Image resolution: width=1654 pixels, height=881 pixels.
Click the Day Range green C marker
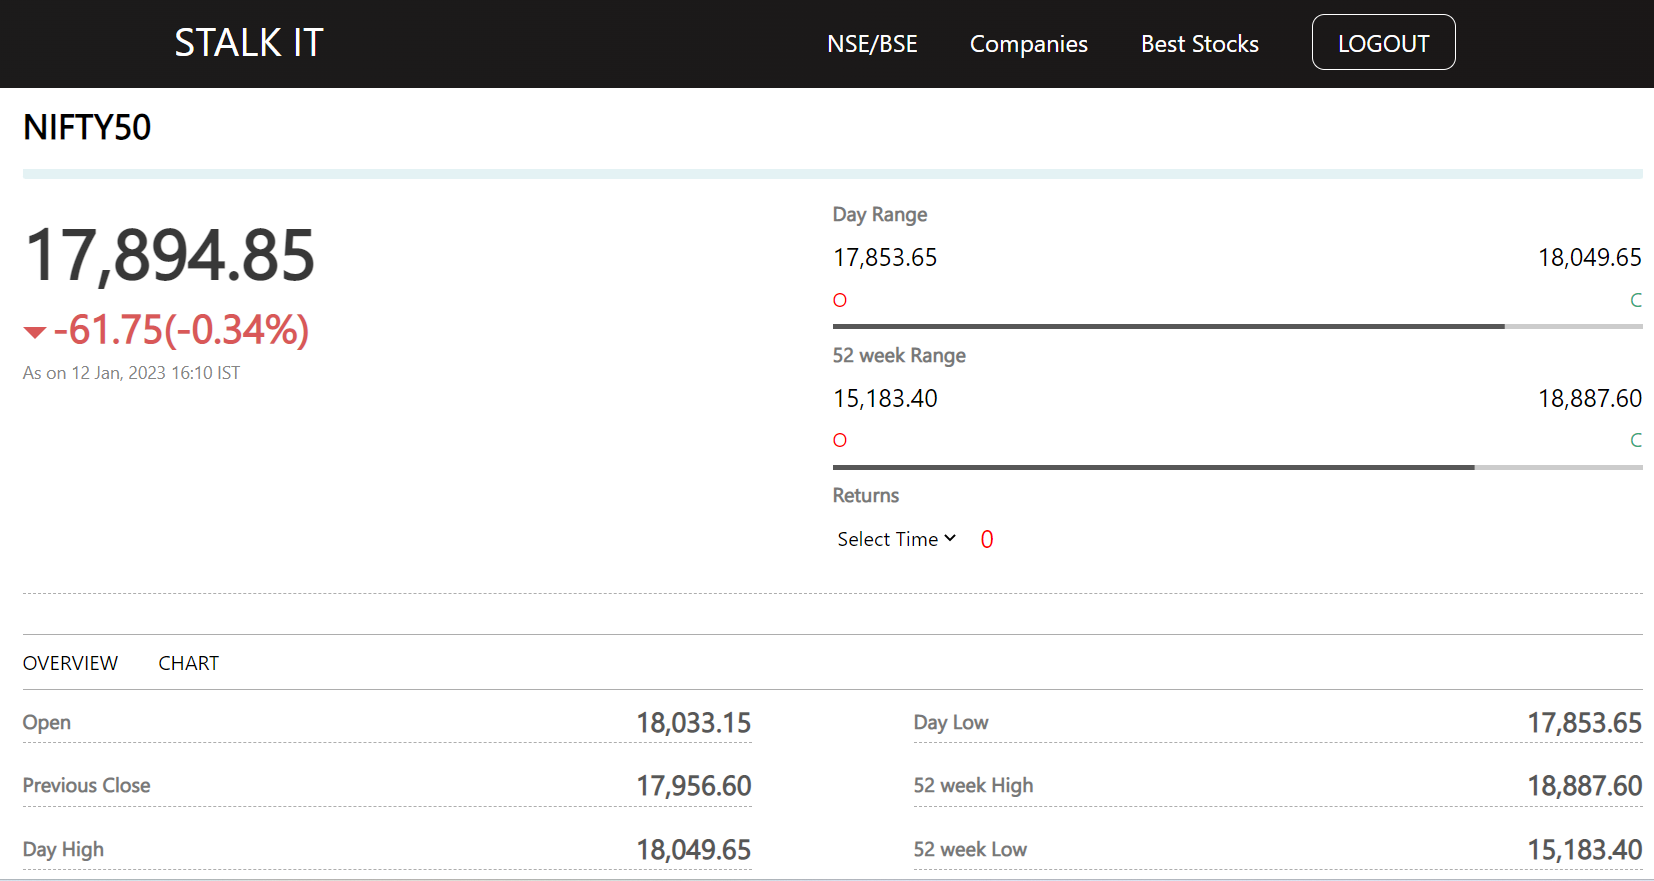[1636, 300]
